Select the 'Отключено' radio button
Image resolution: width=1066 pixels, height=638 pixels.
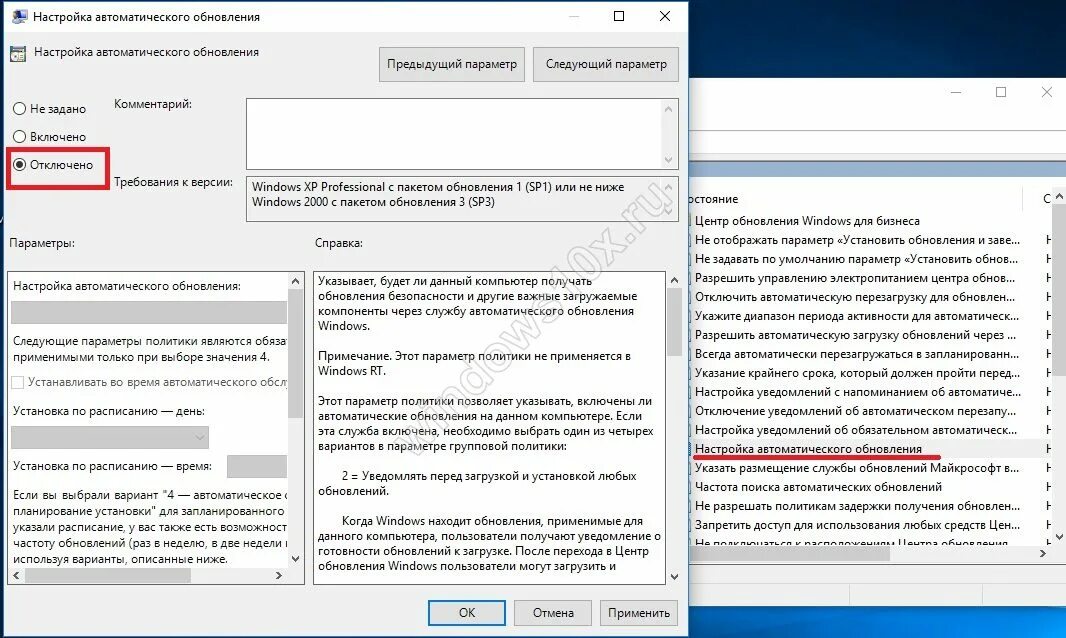[20, 165]
